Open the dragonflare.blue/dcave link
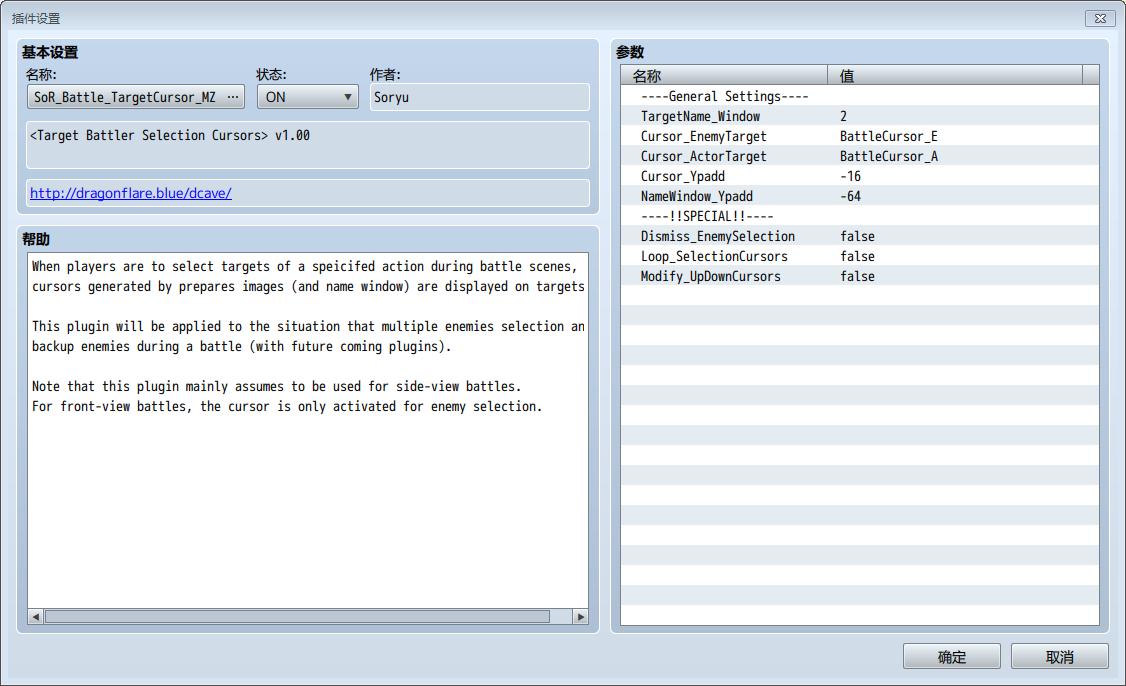The width and height of the screenshot is (1126, 686). (131, 193)
